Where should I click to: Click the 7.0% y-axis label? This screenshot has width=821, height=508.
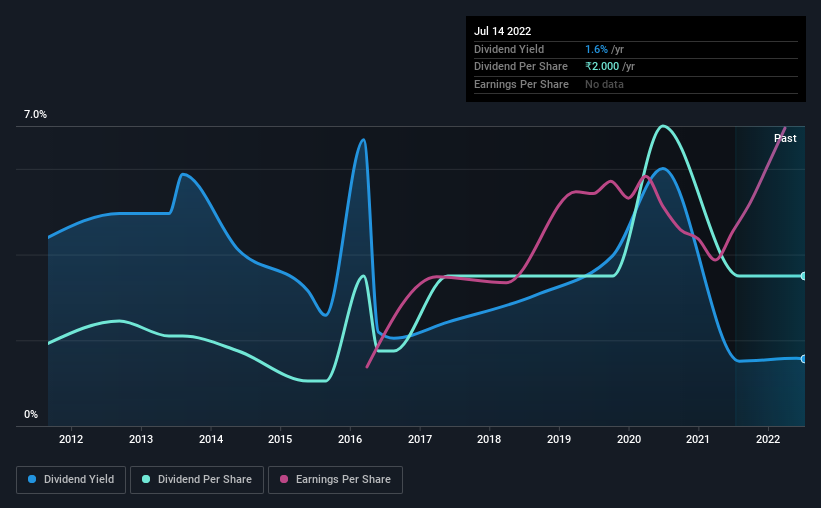click(35, 115)
